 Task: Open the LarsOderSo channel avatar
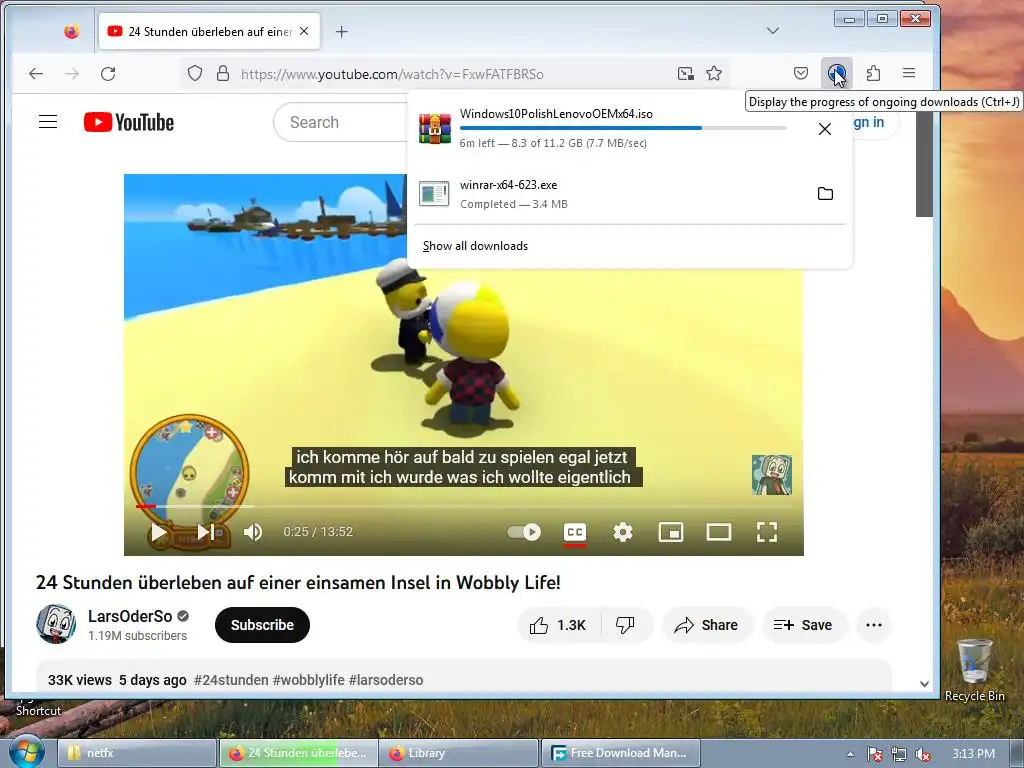click(x=56, y=624)
